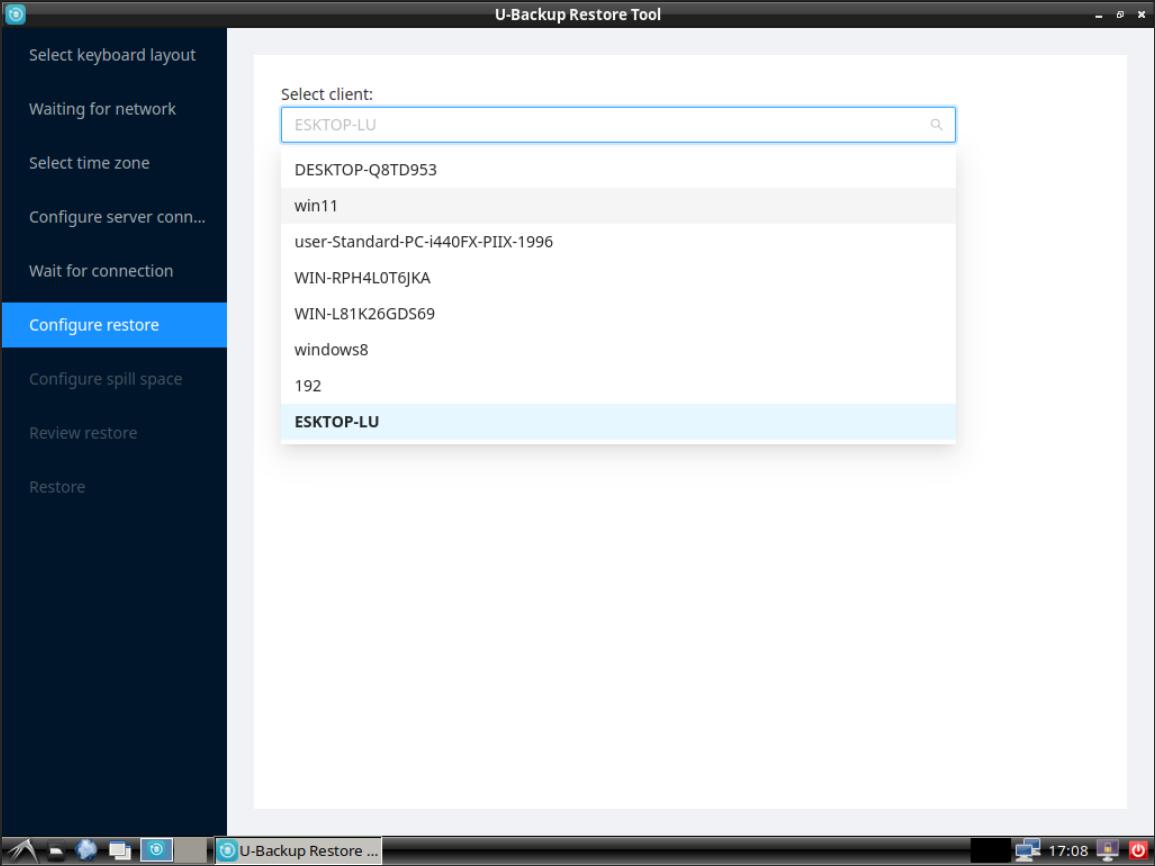Click the U-Backup Restore taskbar window button
Image resolution: width=1155 pixels, height=866 pixels.
pos(298,850)
